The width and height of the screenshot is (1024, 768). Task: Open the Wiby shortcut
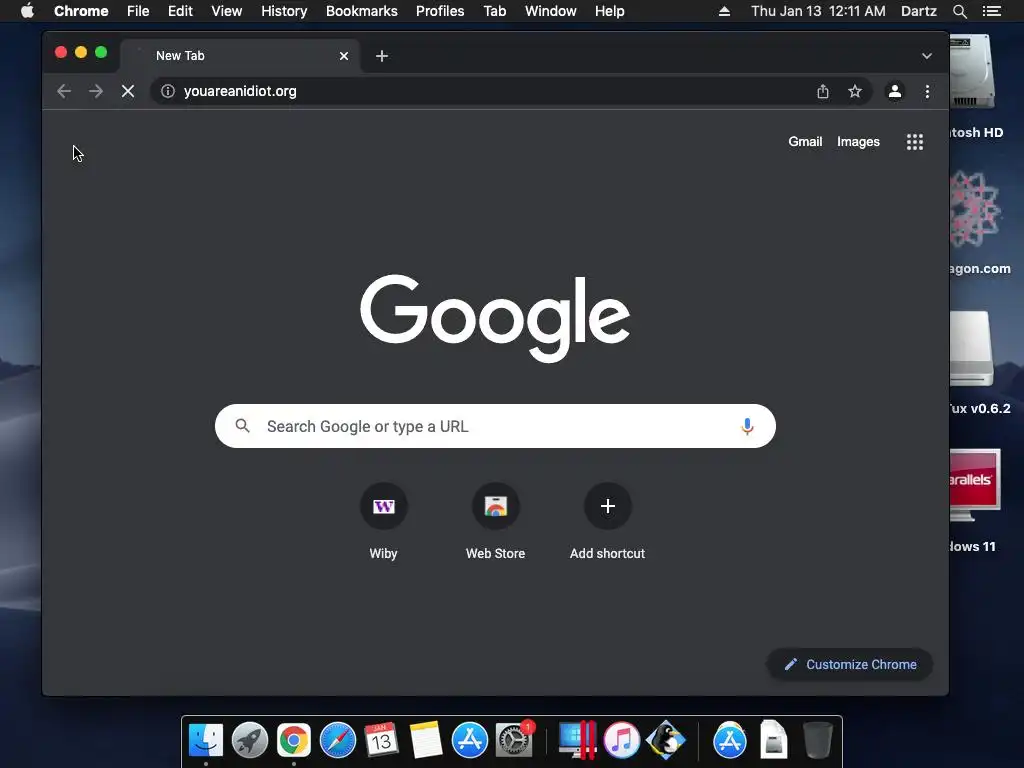coord(383,521)
